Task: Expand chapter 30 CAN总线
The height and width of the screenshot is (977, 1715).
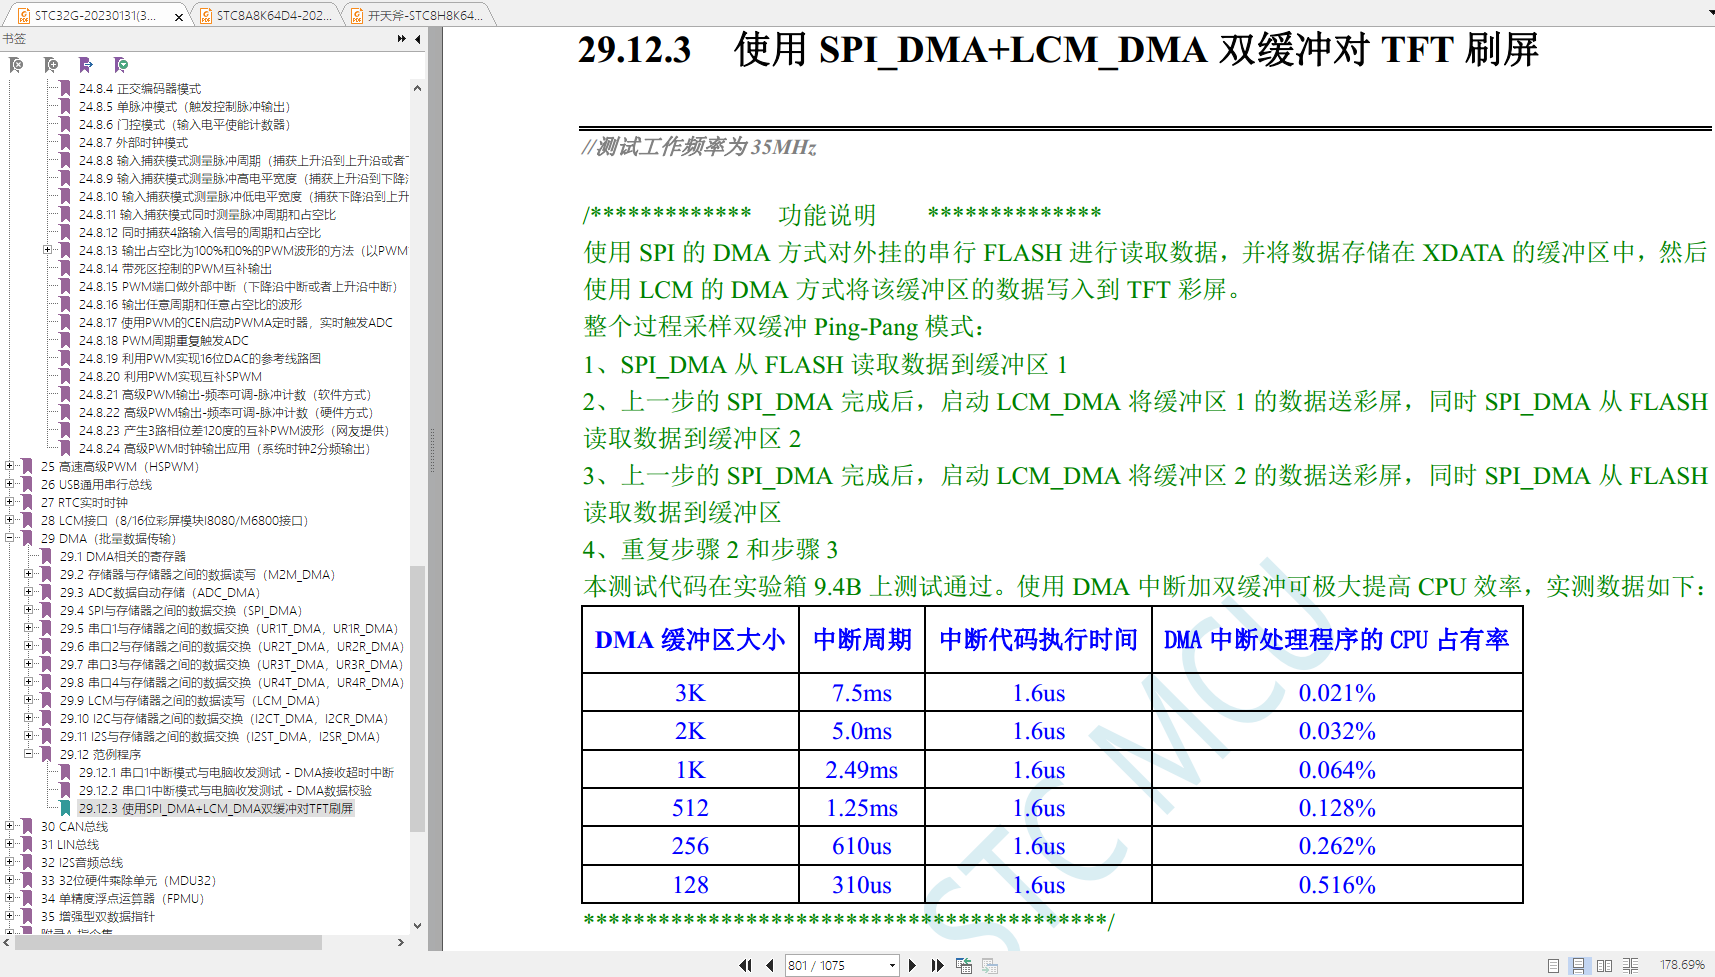Action: click(x=10, y=826)
